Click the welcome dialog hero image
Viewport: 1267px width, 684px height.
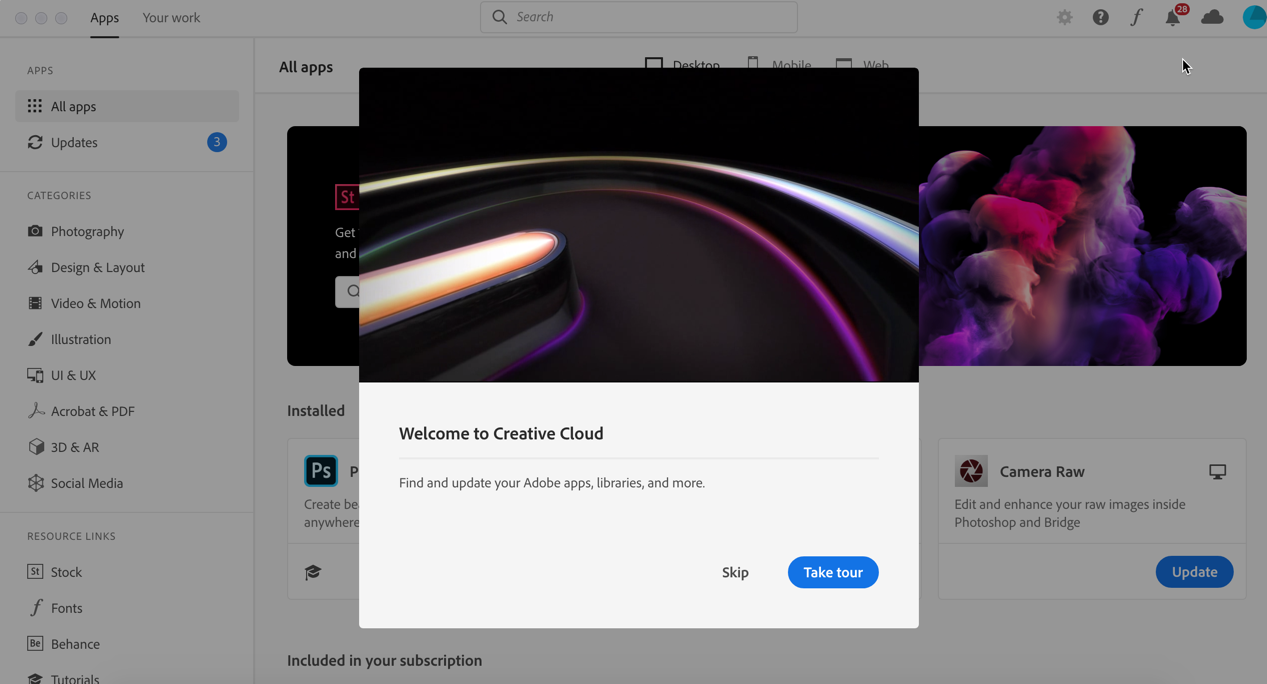tap(639, 225)
